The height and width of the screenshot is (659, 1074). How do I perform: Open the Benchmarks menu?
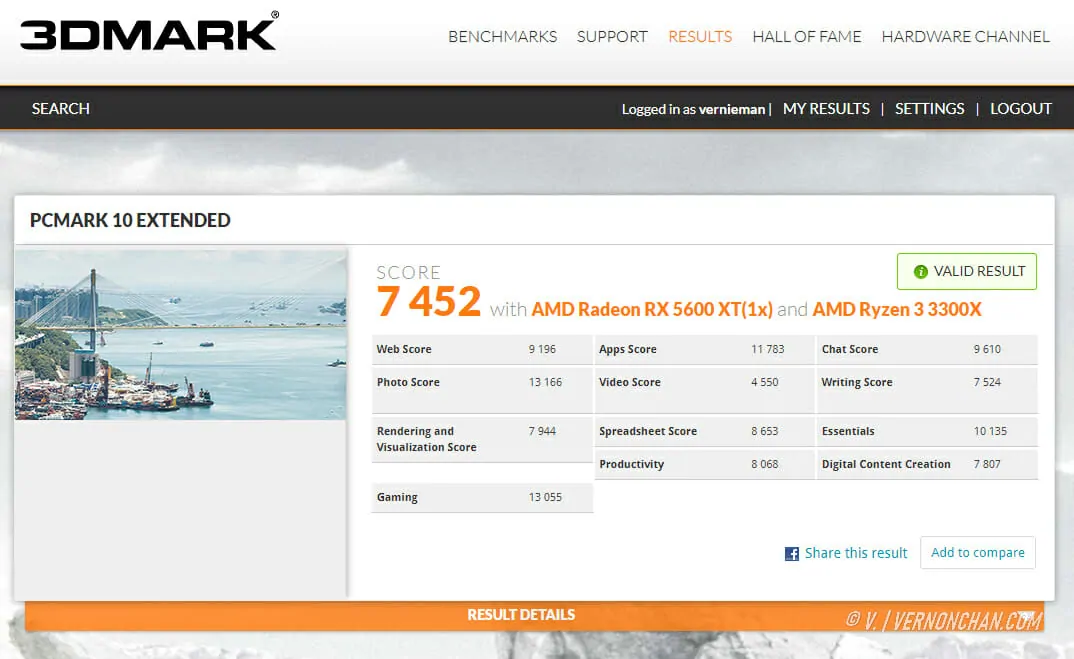click(502, 36)
